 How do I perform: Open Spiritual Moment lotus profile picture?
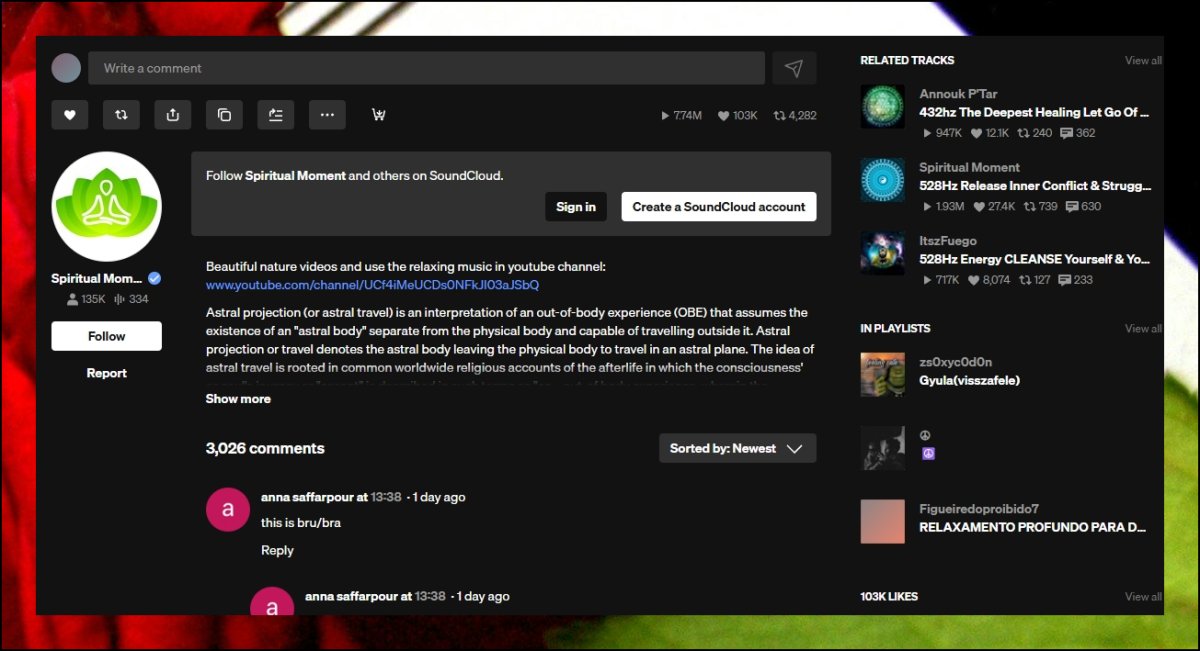coord(106,207)
